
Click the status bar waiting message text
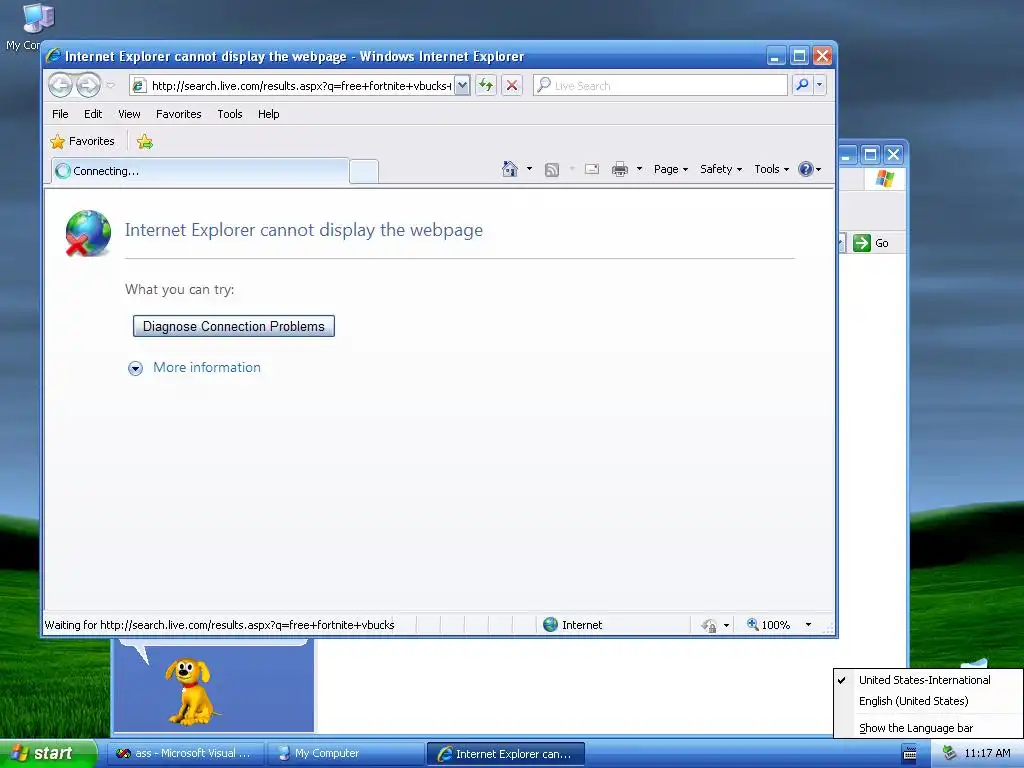tap(219, 625)
